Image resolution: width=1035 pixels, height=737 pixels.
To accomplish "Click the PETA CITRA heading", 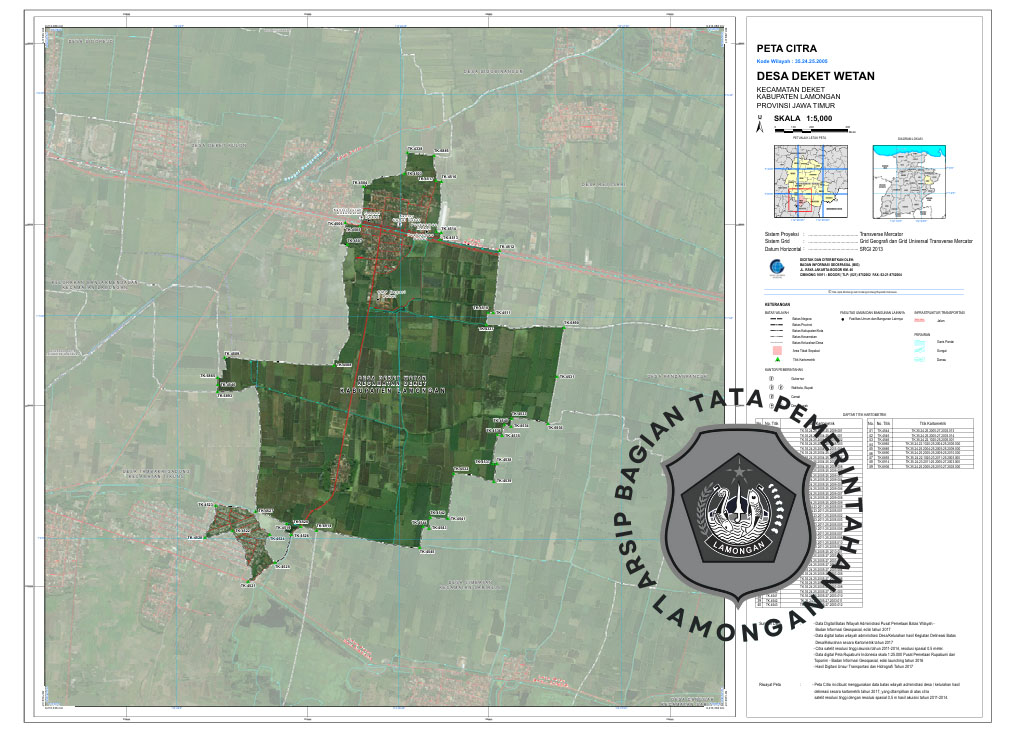I will tap(787, 48).
